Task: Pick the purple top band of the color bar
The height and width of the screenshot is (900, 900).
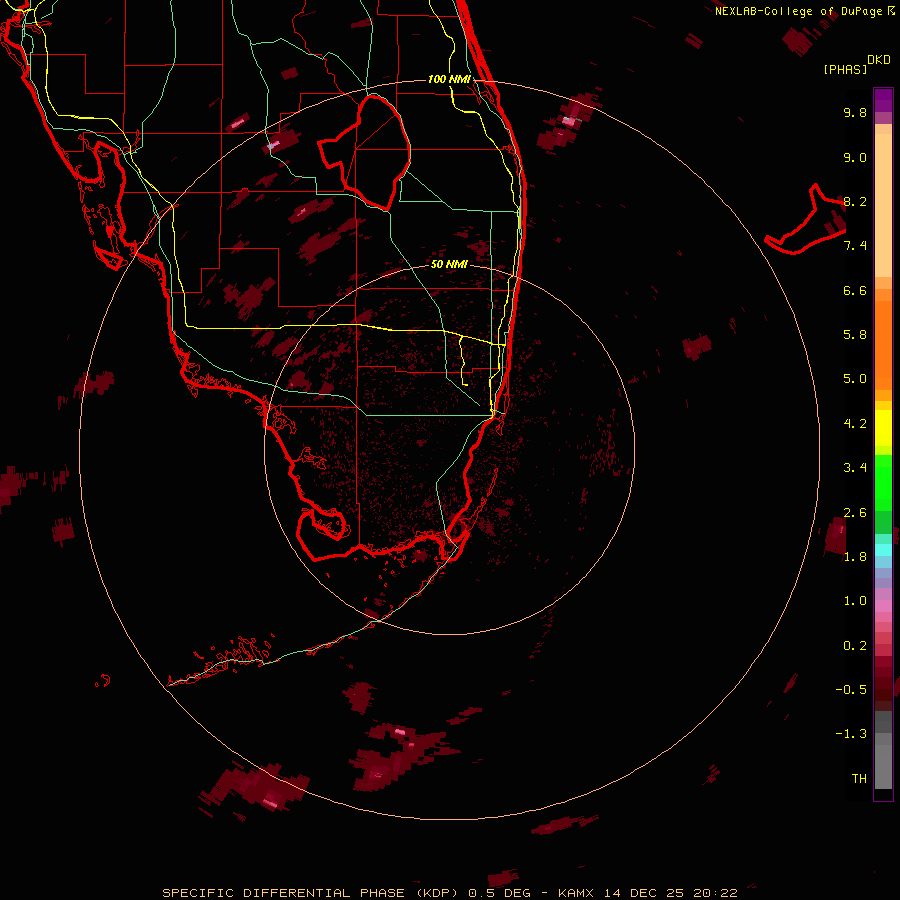Action: [883, 100]
